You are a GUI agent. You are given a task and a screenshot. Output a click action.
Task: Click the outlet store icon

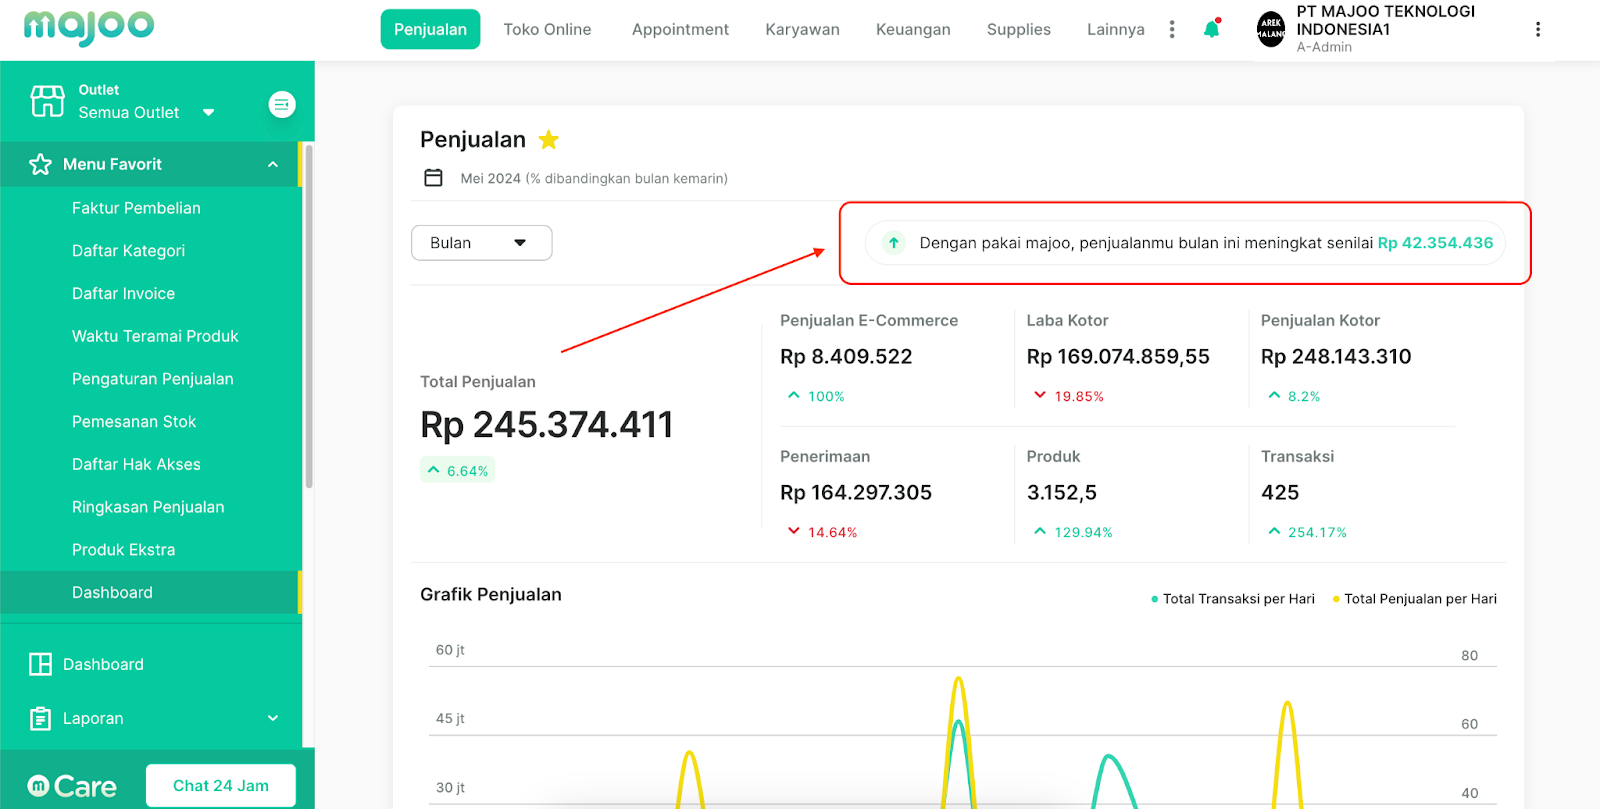(x=47, y=101)
